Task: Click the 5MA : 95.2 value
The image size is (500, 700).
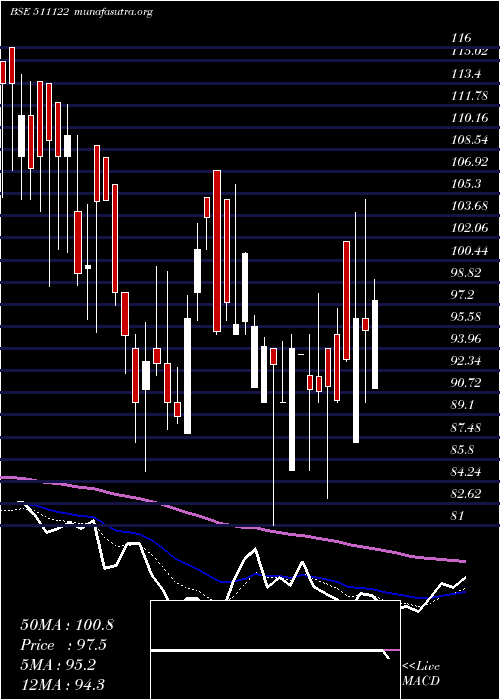Action: tap(58, 665)
